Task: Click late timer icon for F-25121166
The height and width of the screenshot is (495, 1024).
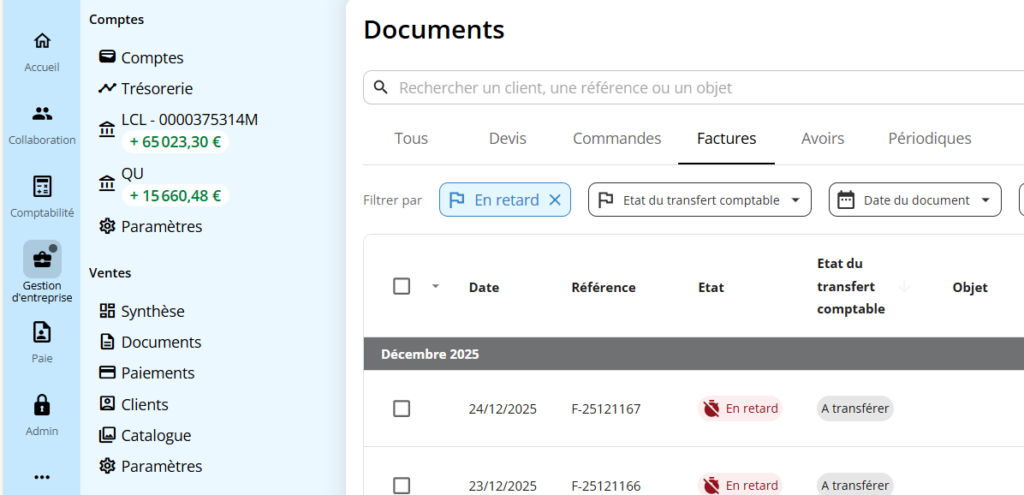Action: coord(711,486)
